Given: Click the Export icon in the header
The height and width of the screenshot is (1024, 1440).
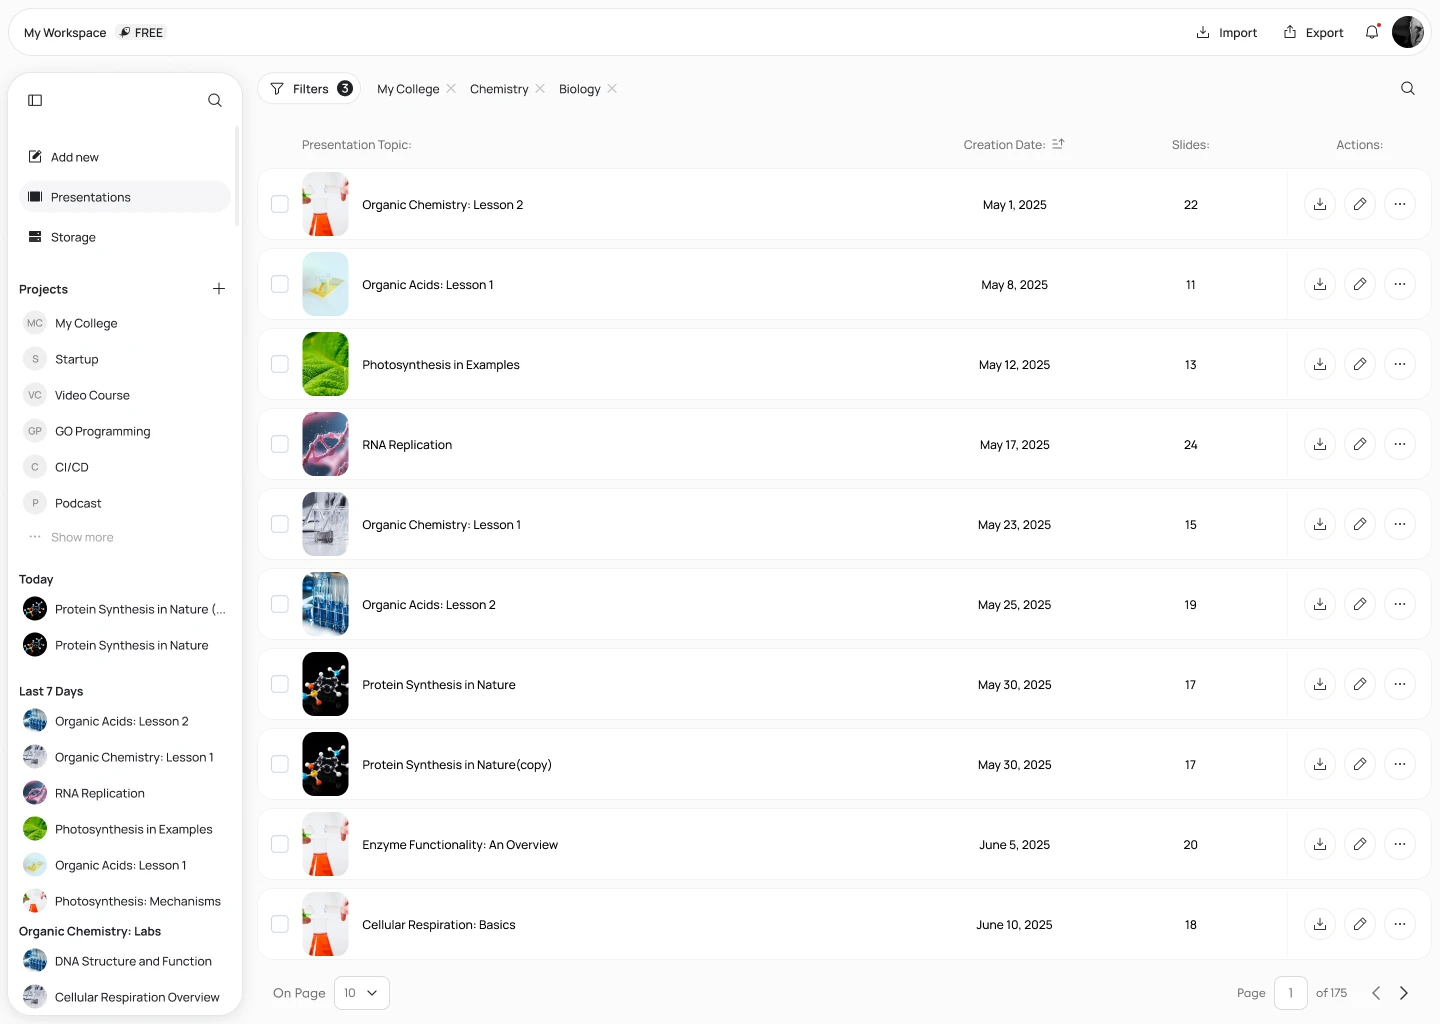Looking at the screenshot, I should 1288,32.
